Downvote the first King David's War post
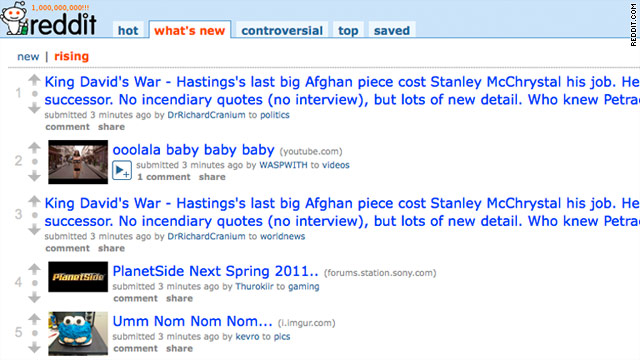This screenshot has width=640, height=360. tap(34, 108)
